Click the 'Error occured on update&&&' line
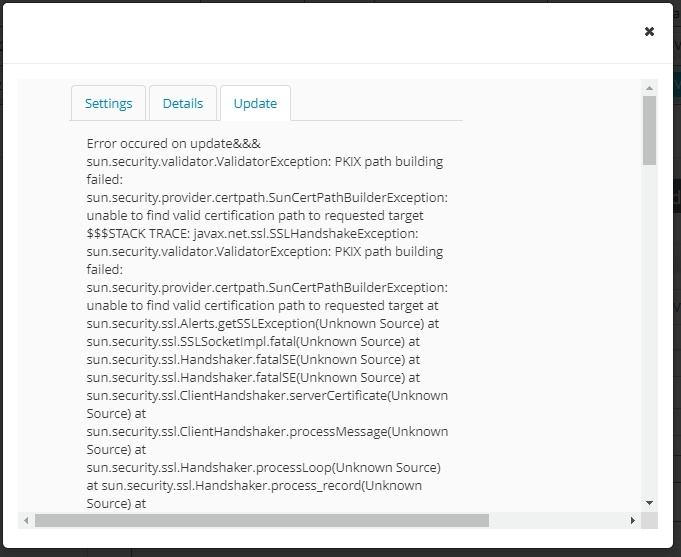Screen dimensions: 681x557 point(174,143)
